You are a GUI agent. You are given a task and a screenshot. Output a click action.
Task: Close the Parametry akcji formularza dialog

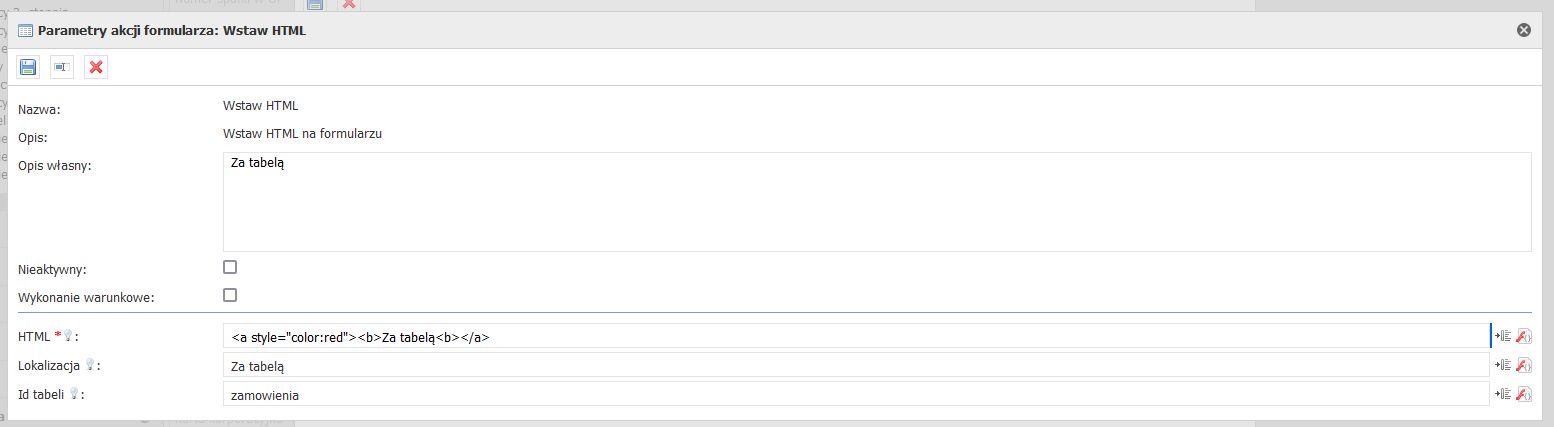pos(1524,30)
